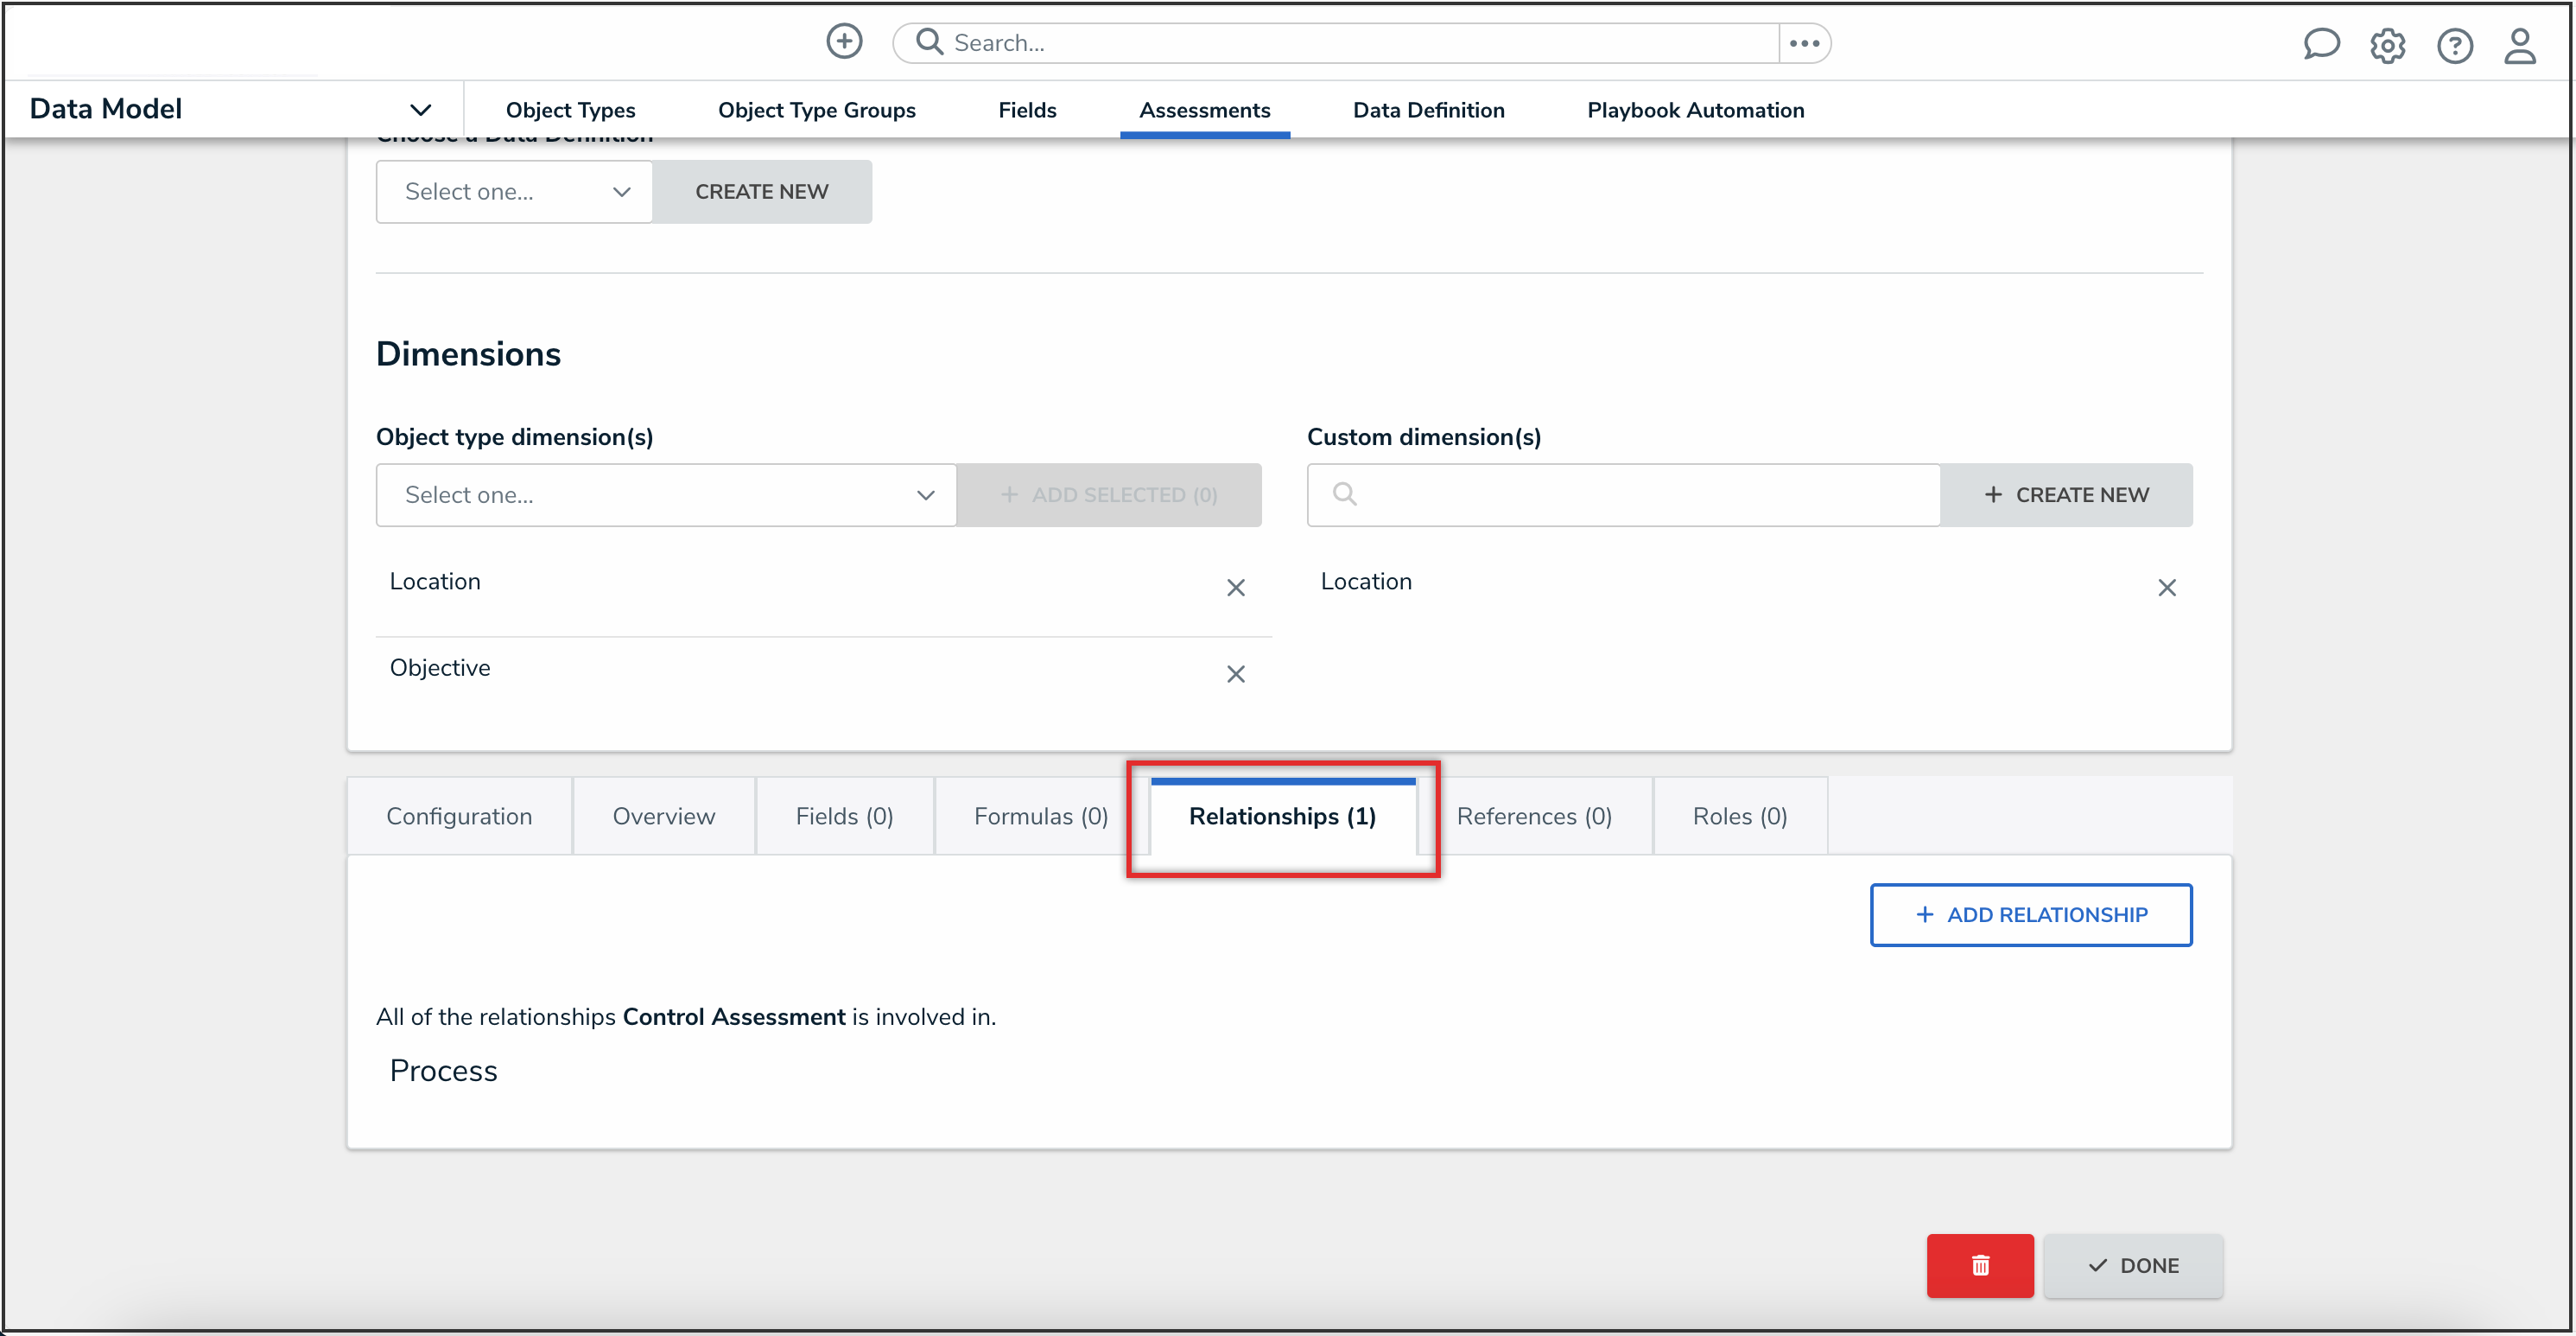Image resolution: width=2576 pixels, height=1336 pixels.
Task: Switch to the Data Definition tab
Action: 1428,110
